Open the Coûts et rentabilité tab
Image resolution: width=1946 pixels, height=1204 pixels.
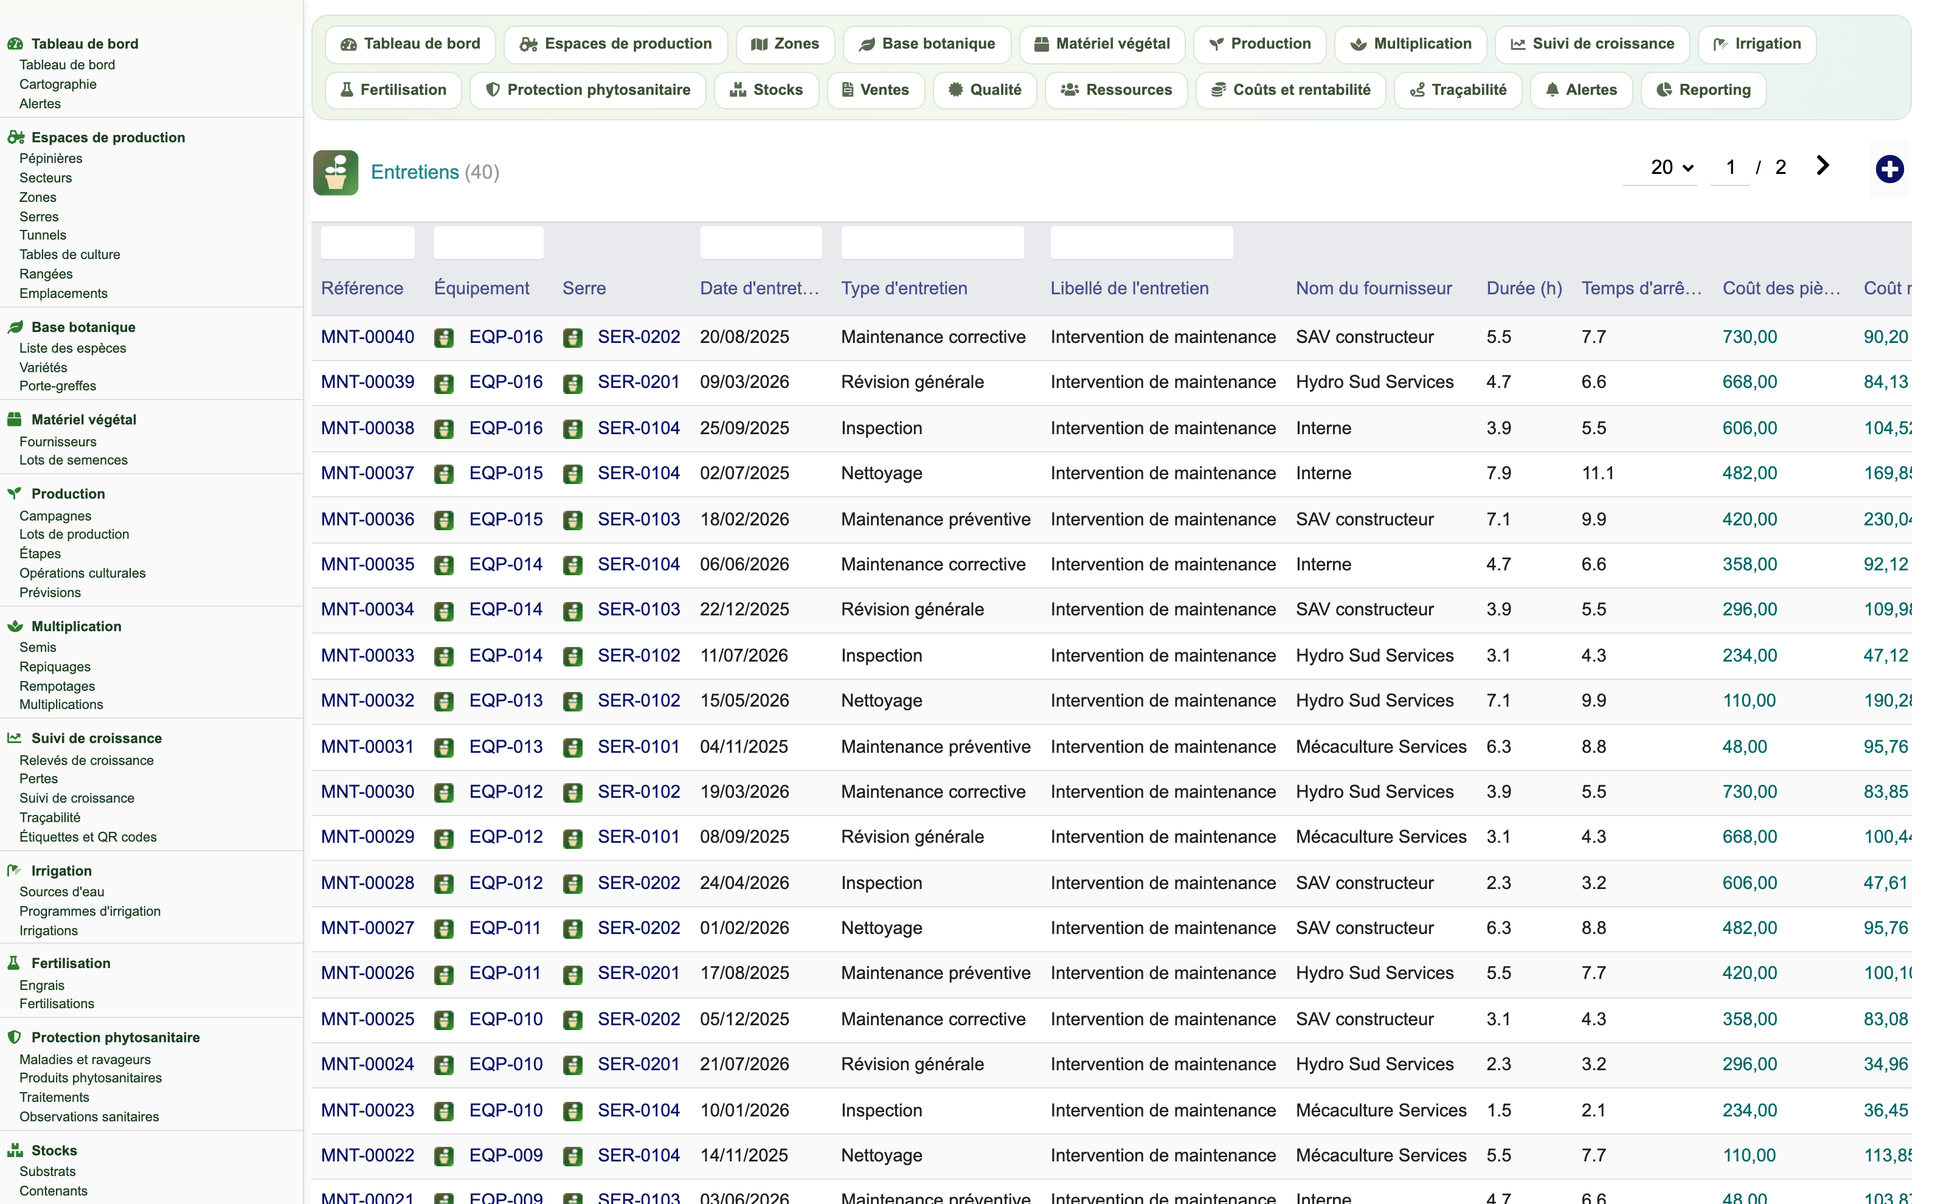[1291, 90]
